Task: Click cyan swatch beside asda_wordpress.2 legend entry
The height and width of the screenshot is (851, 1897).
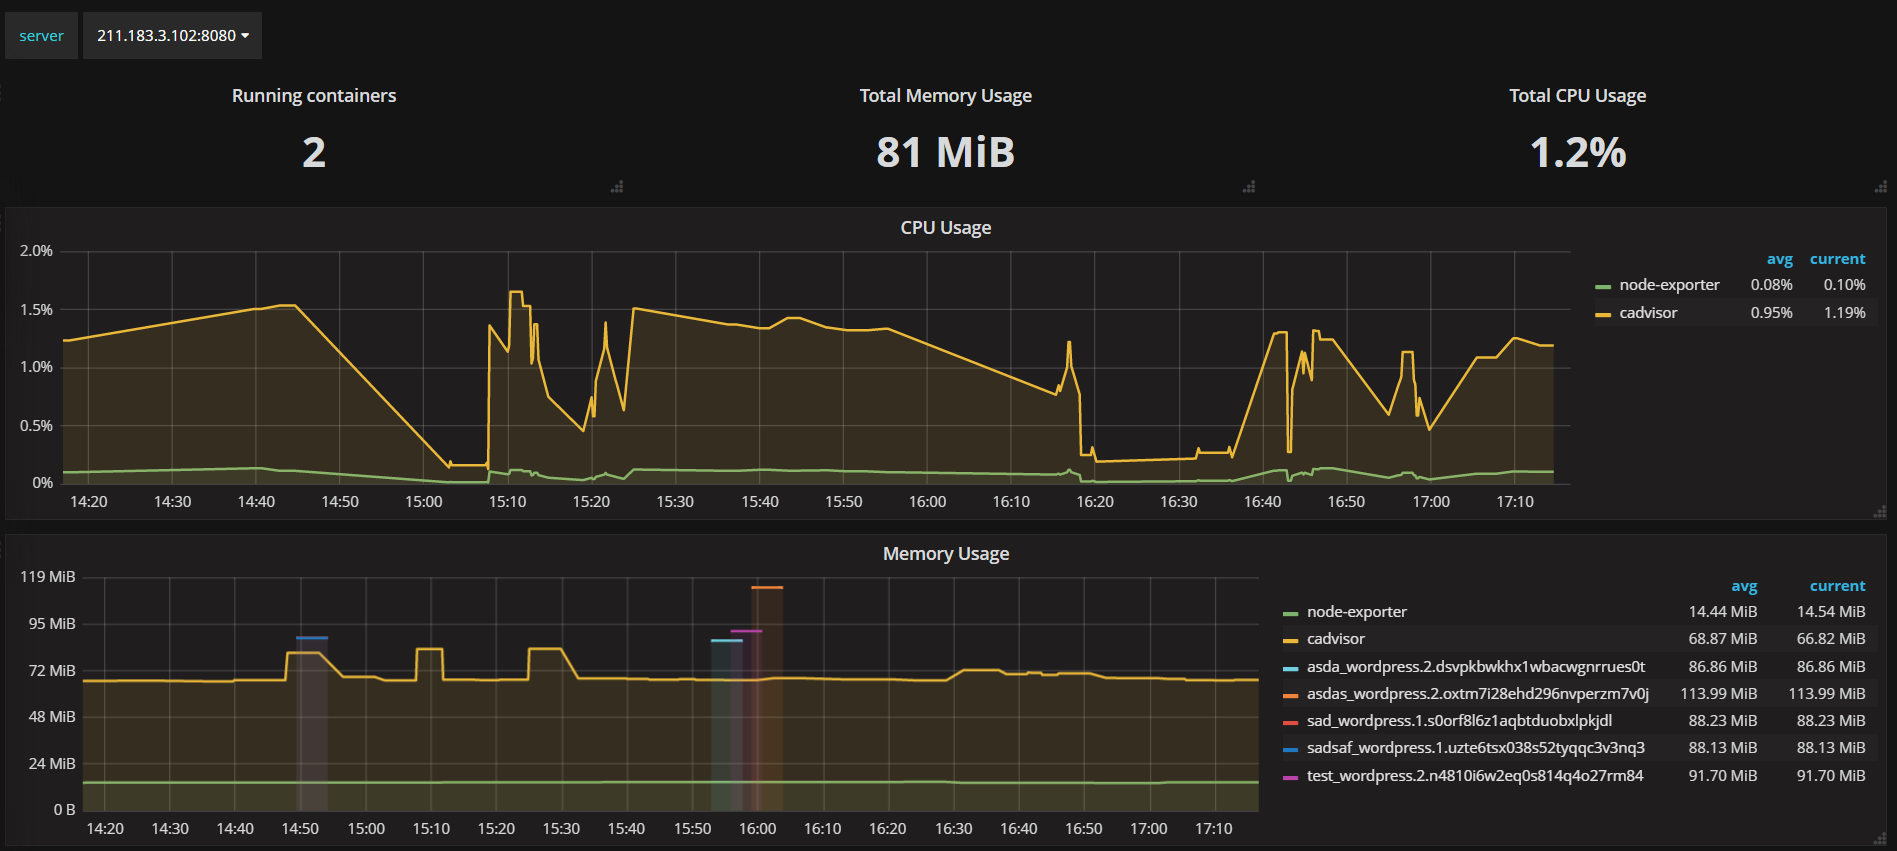Action: (x=1290, y=669)
